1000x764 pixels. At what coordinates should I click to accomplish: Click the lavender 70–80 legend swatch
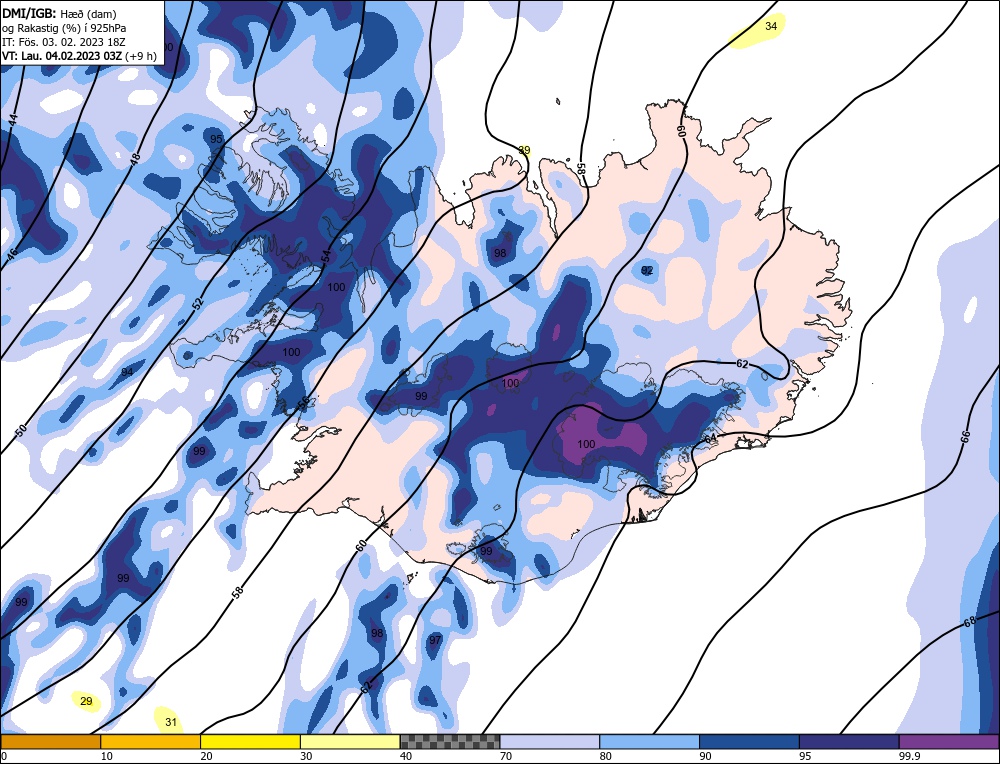click(x=550, y=742)
